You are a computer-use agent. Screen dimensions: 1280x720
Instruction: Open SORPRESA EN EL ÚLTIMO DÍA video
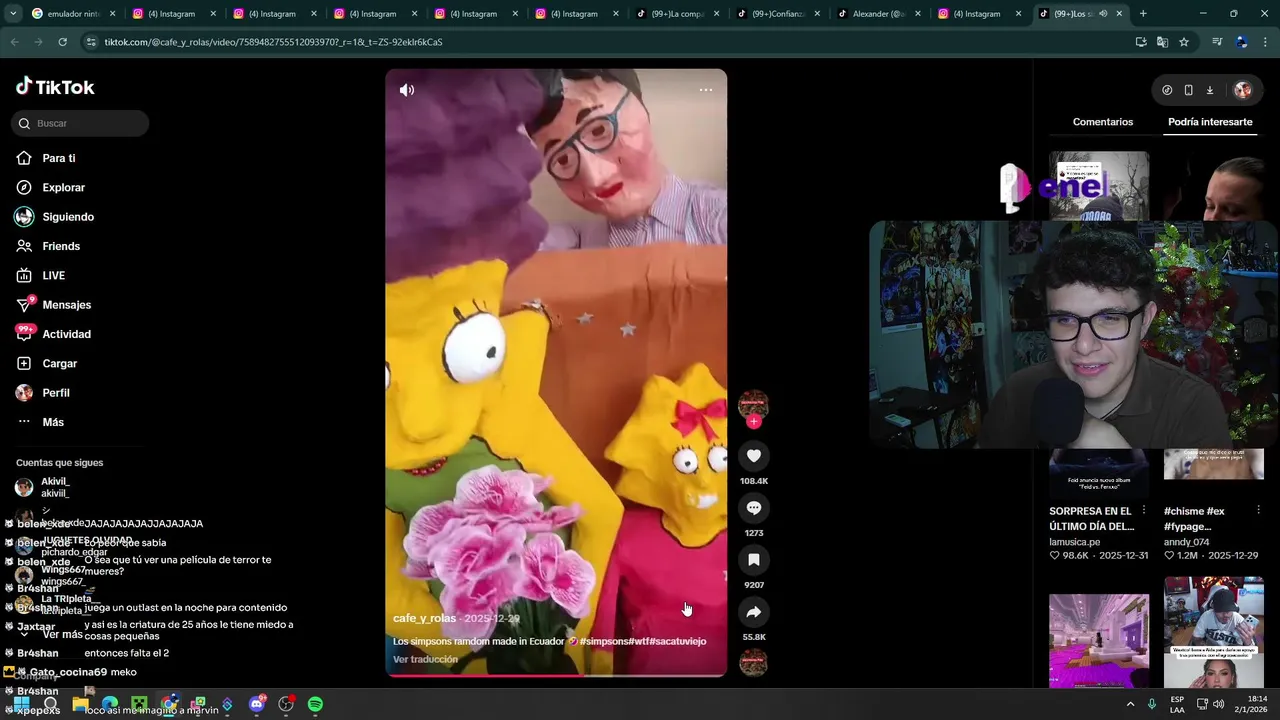point(1091,519)
